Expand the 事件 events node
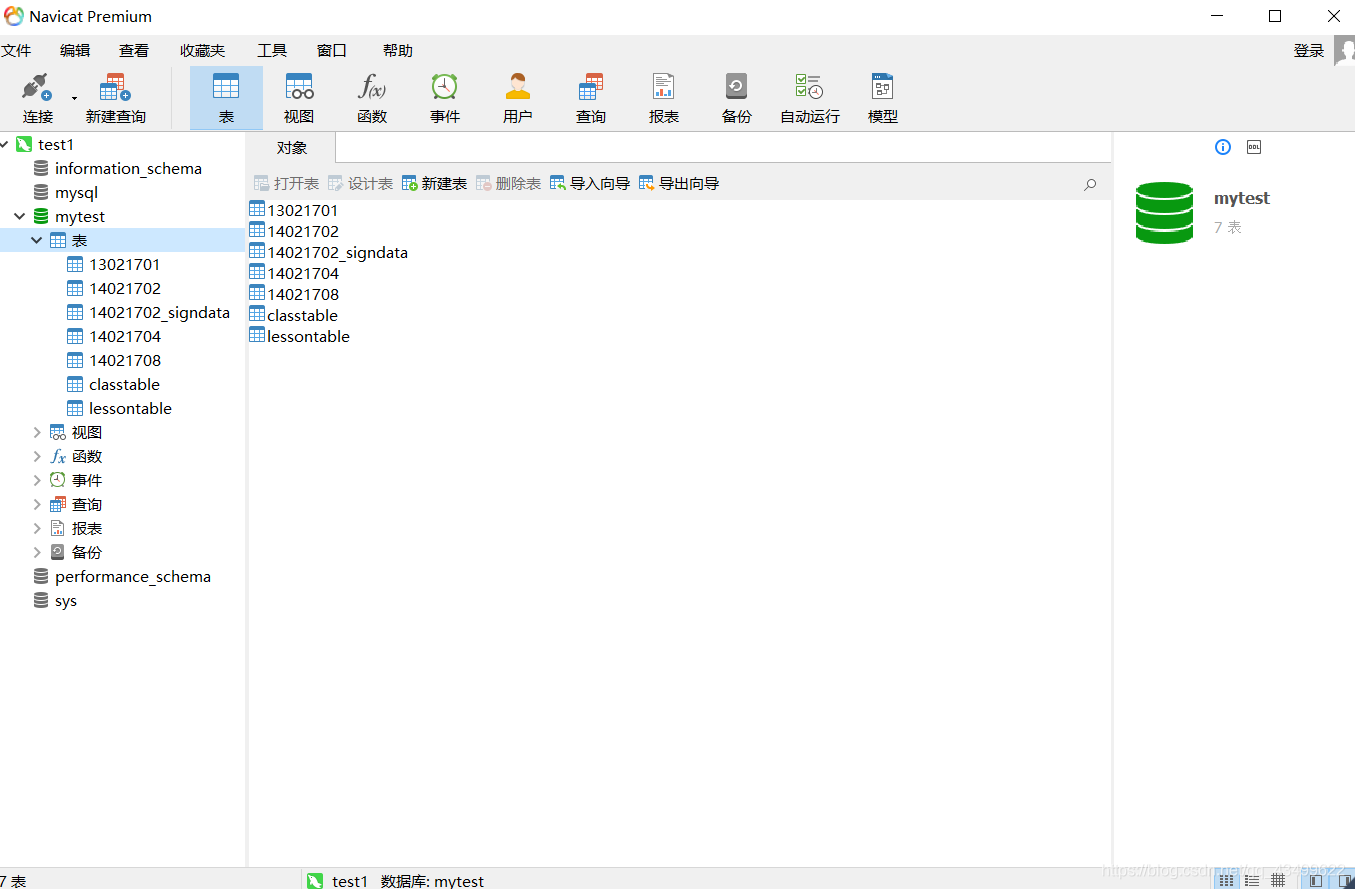This screenshot has height=889, width=1355. click(37, 481)
